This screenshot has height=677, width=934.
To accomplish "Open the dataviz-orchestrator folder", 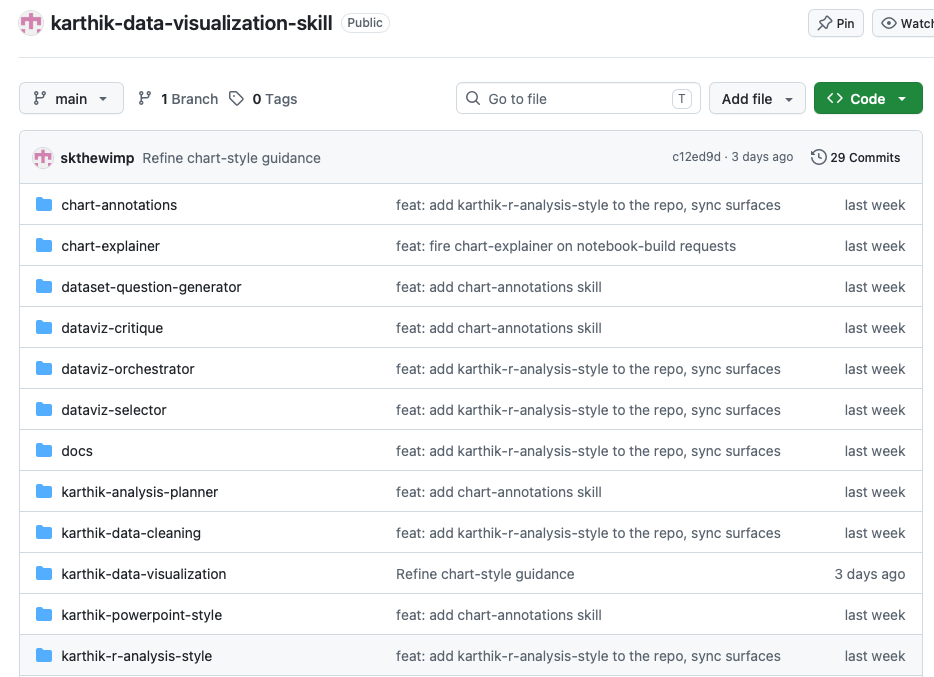I will click(x=127, y=369).
